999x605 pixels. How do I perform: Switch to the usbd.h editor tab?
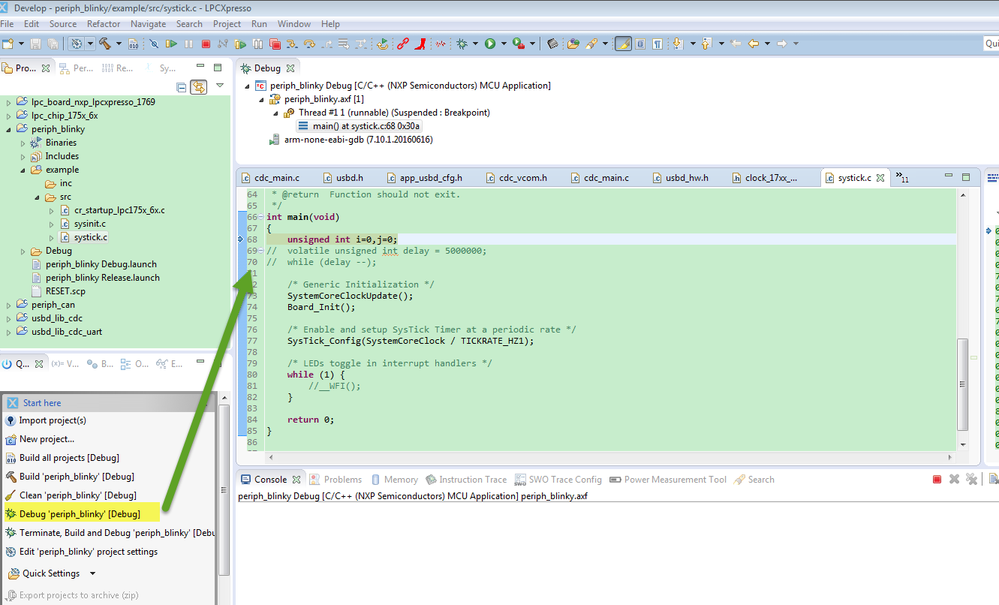coord(344,178)
